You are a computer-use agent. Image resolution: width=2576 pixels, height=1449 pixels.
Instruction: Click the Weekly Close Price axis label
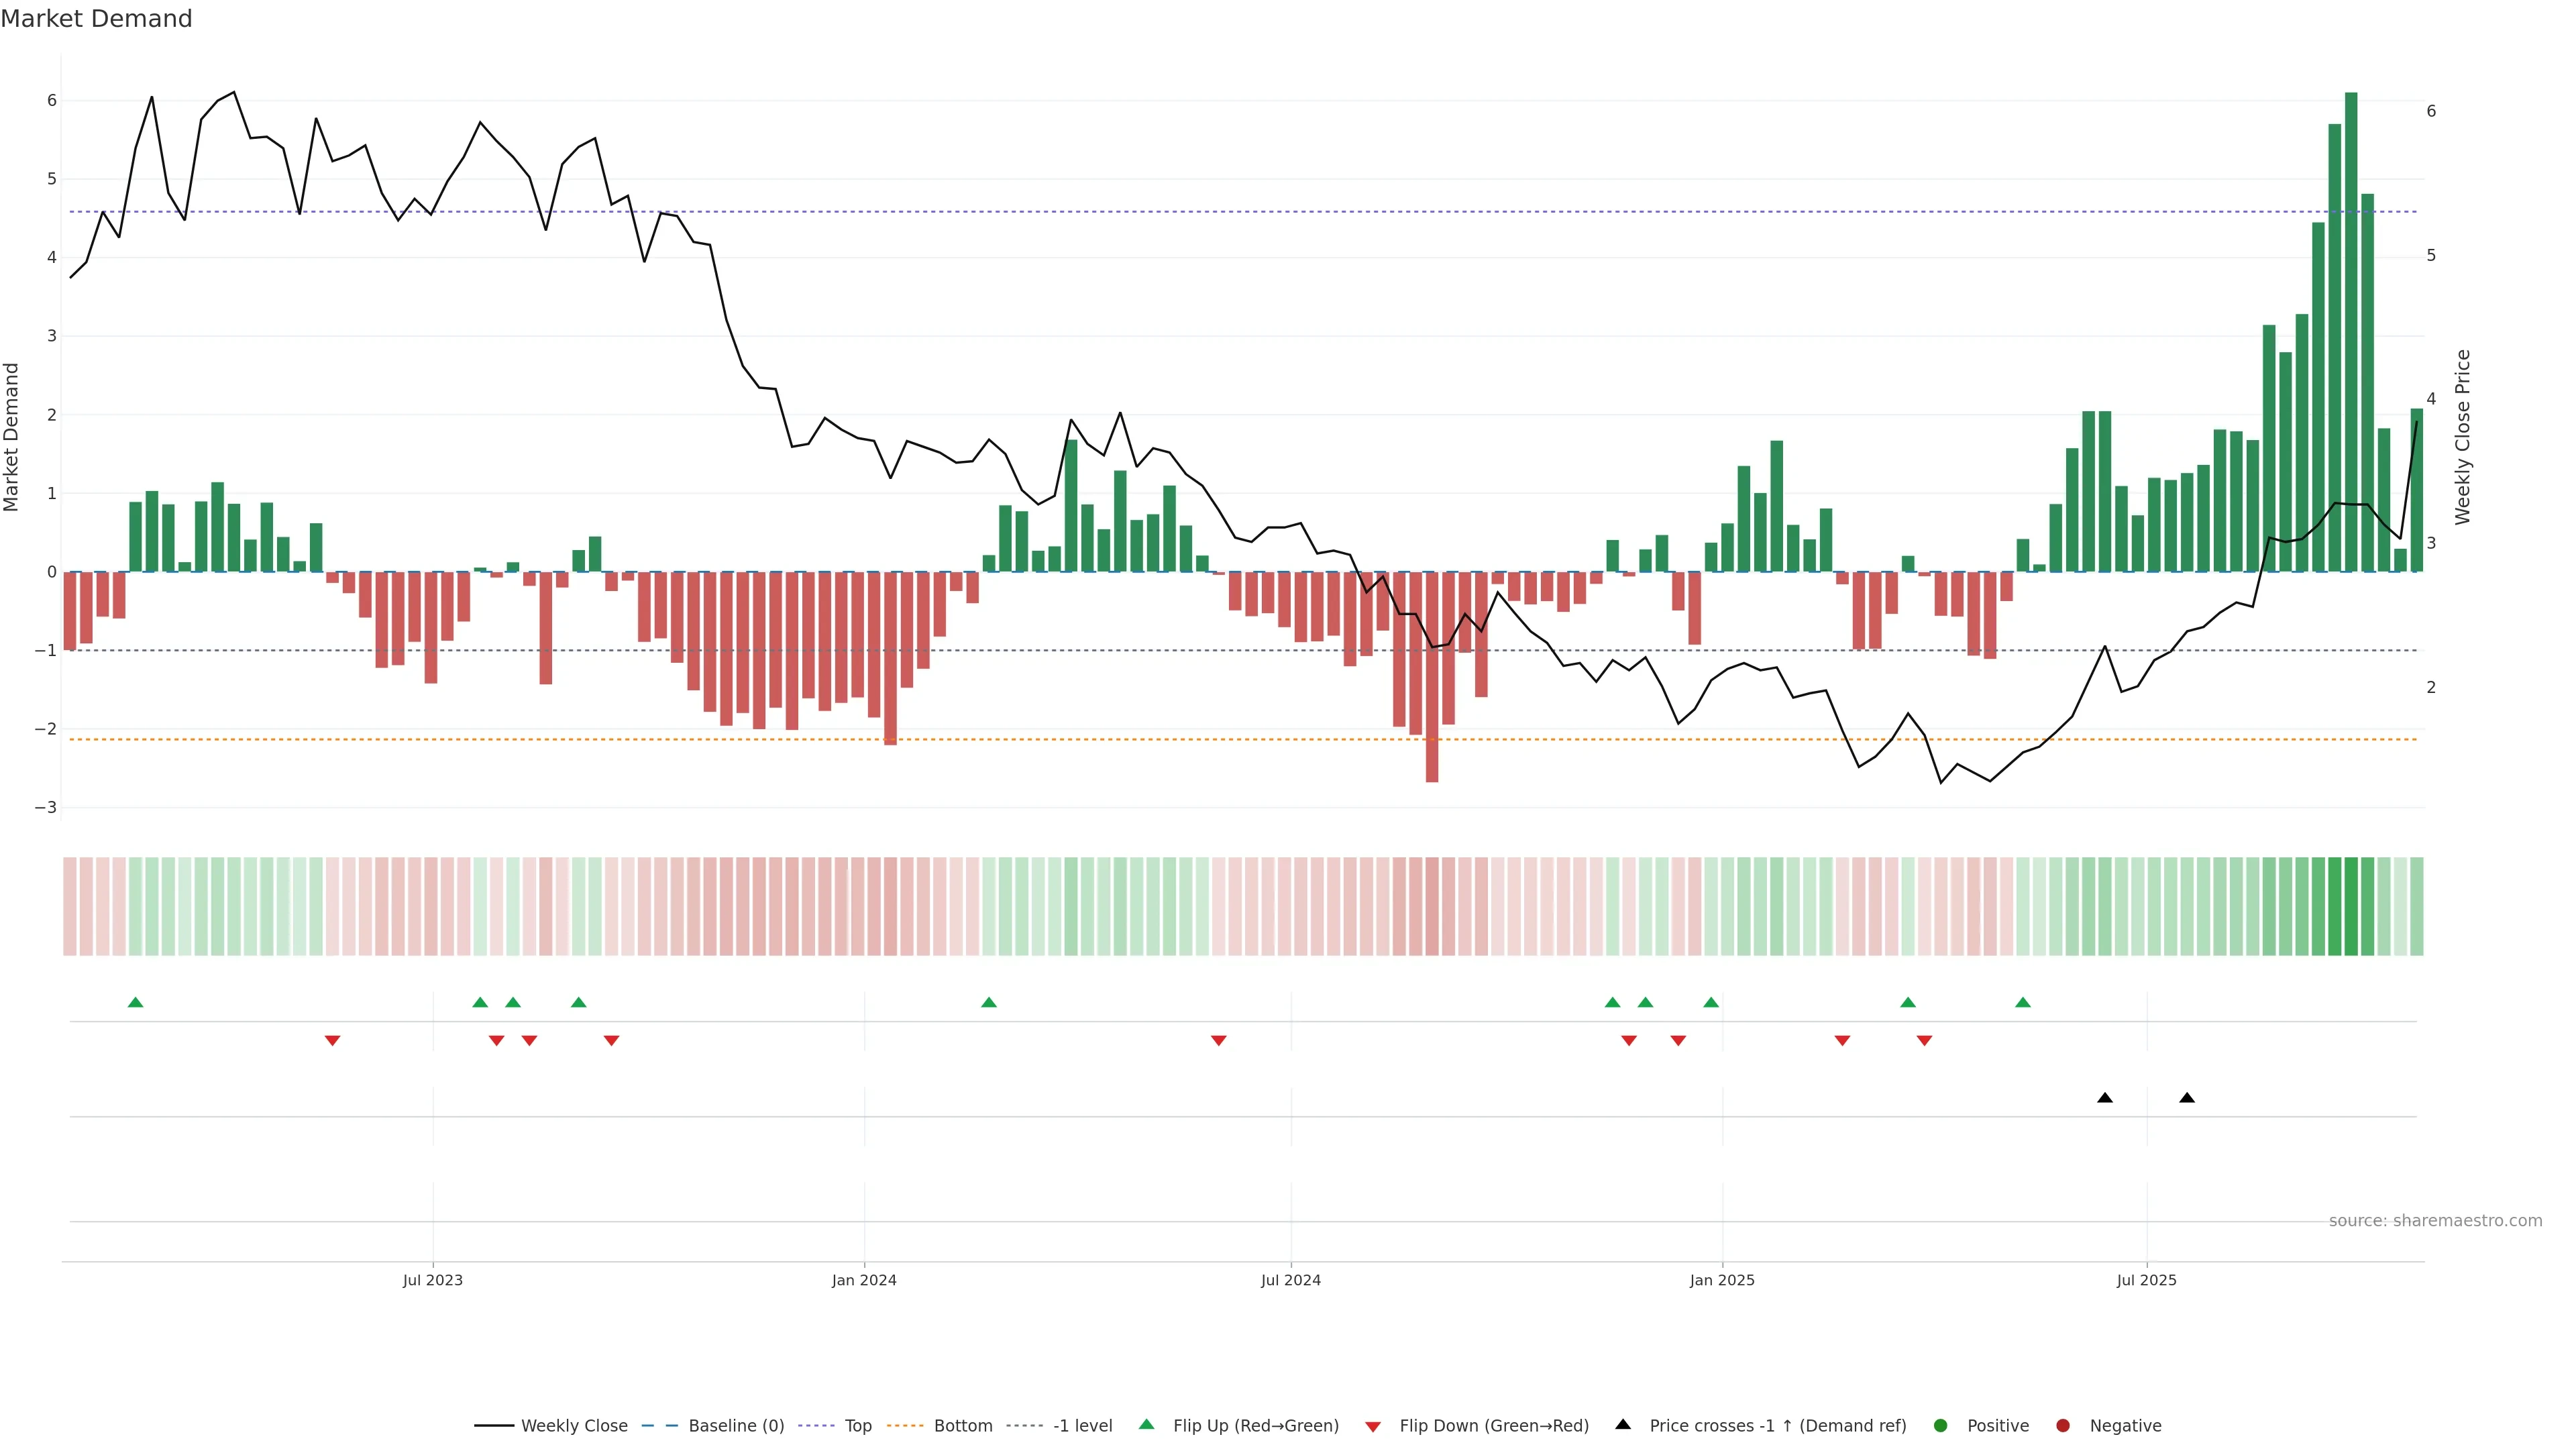click(2463, 437)
